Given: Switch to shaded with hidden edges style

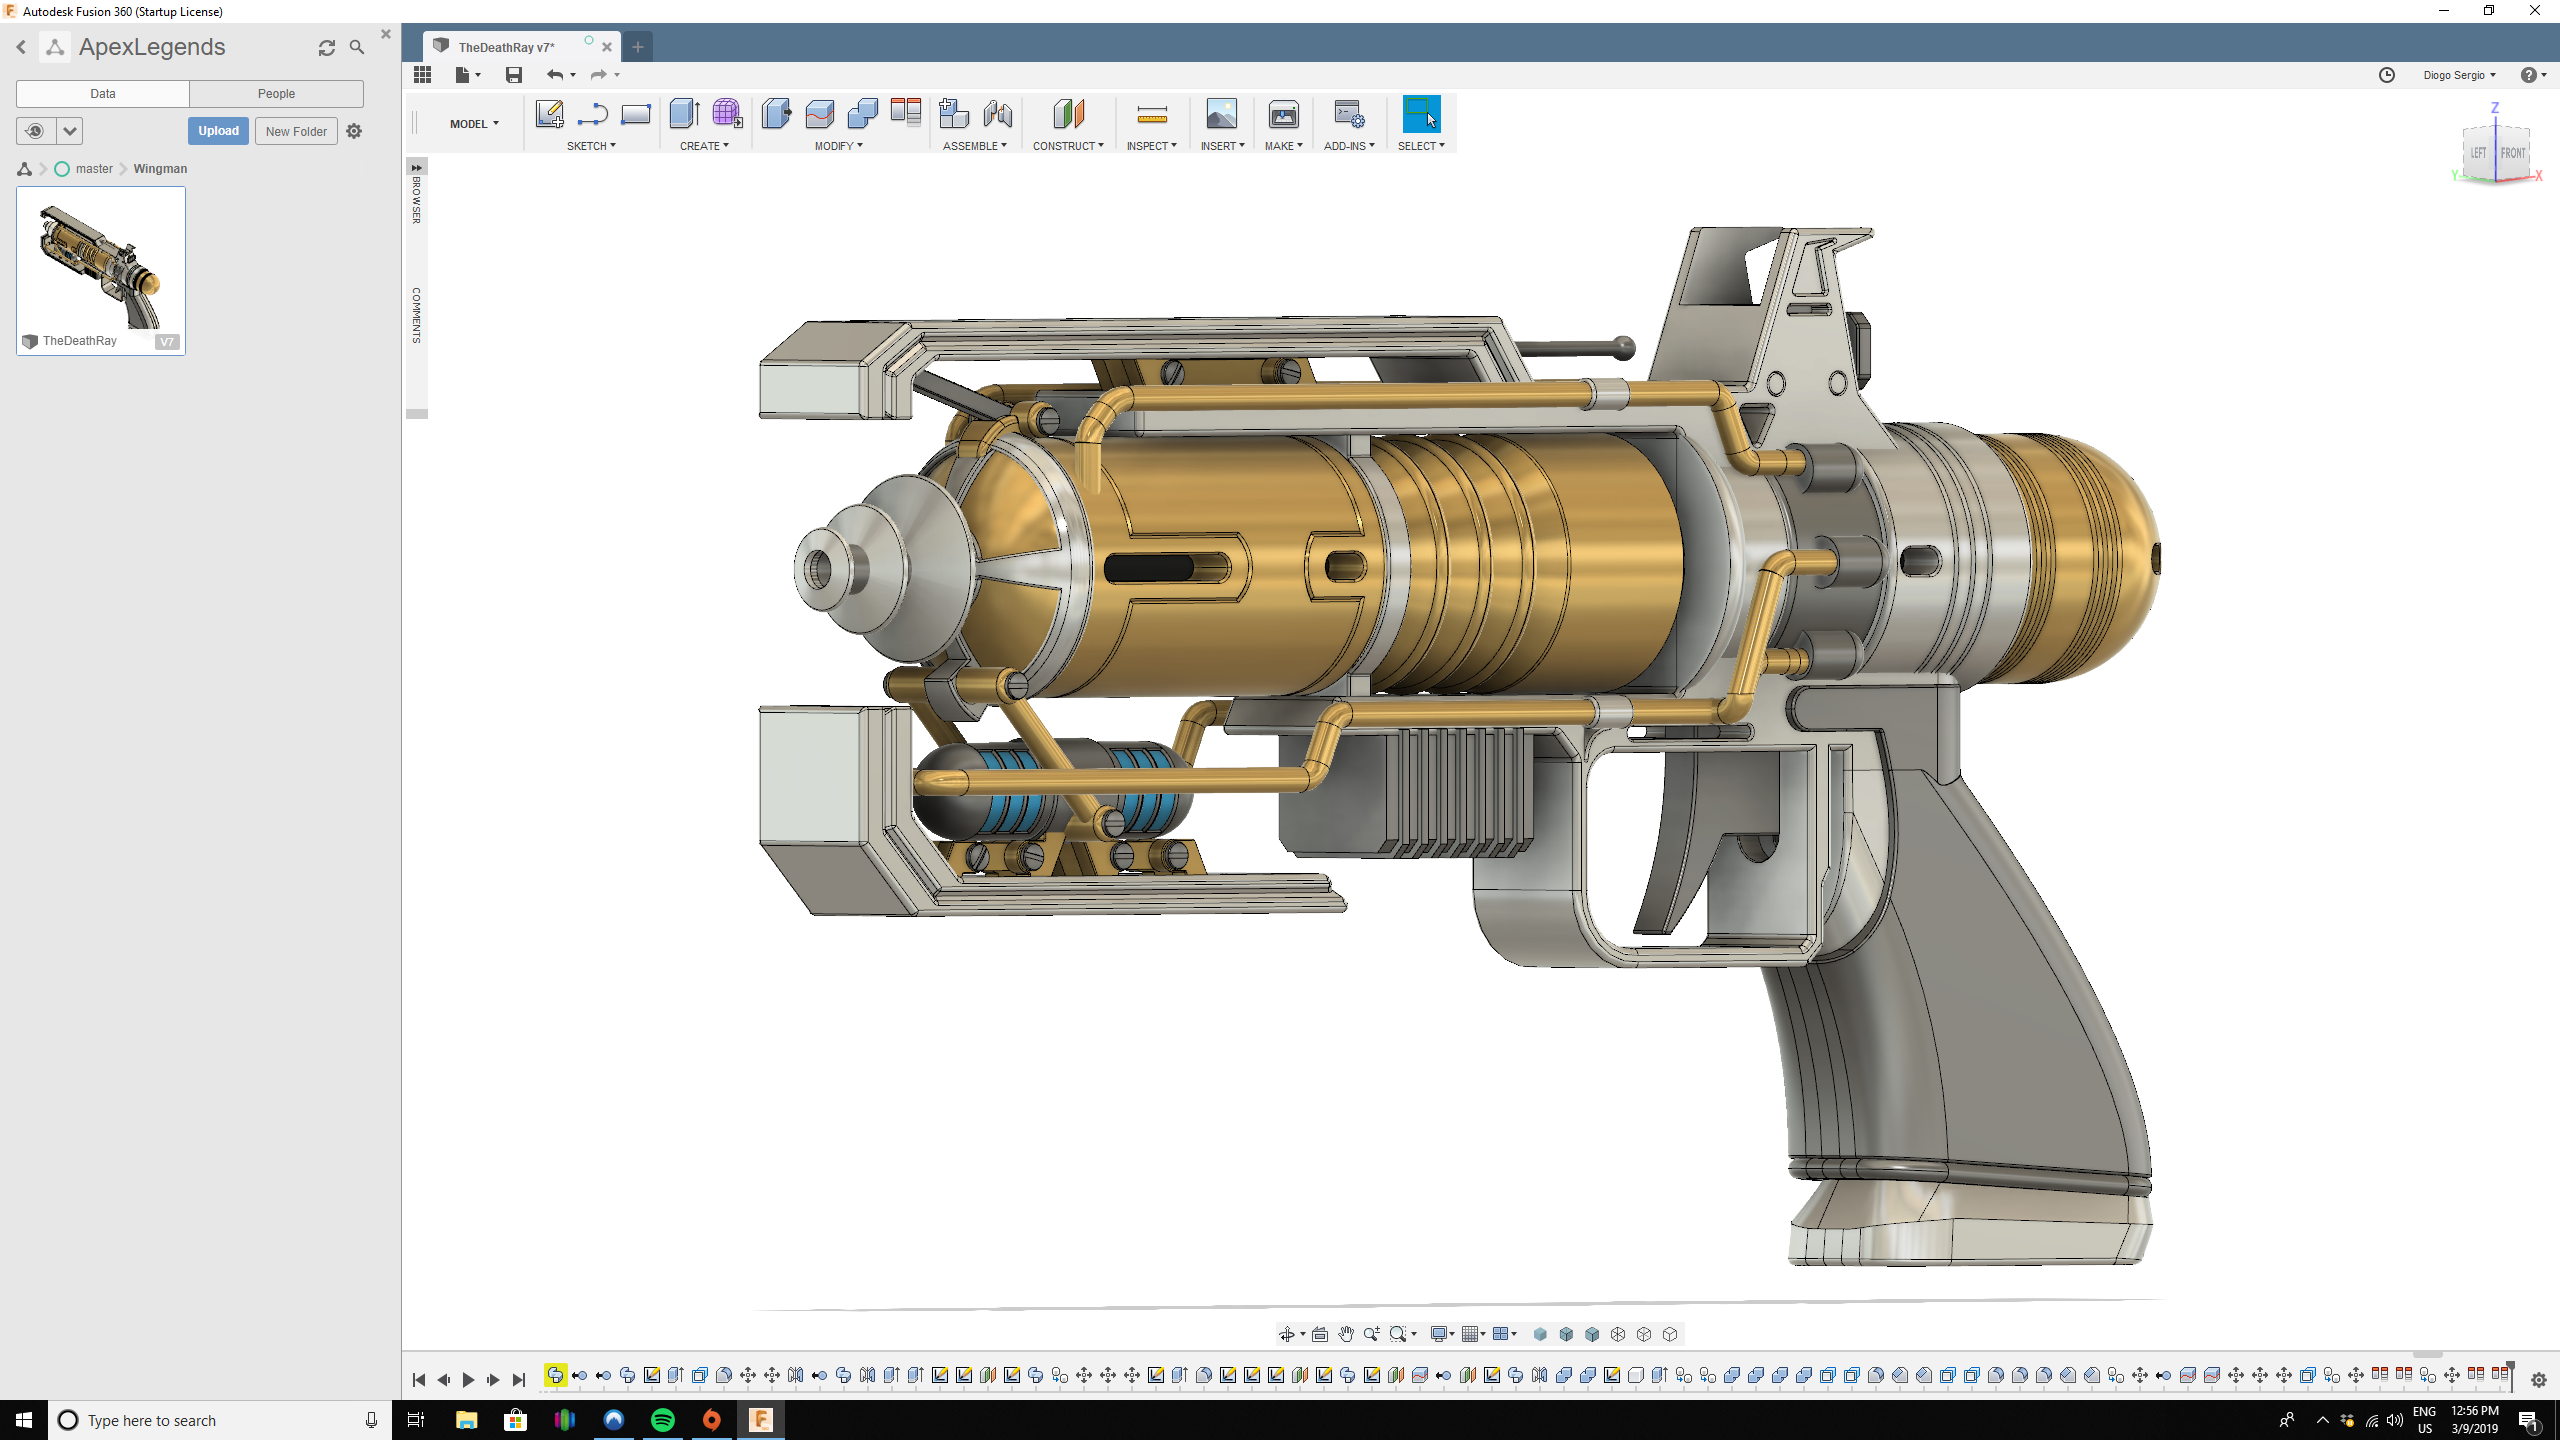Looking at the screenshot, I should click(x=1566, y=1334).
